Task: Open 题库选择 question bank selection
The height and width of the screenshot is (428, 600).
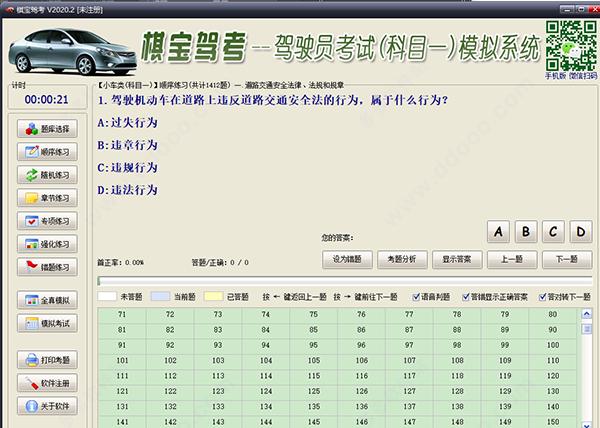Action: click(x=47, y=130)
